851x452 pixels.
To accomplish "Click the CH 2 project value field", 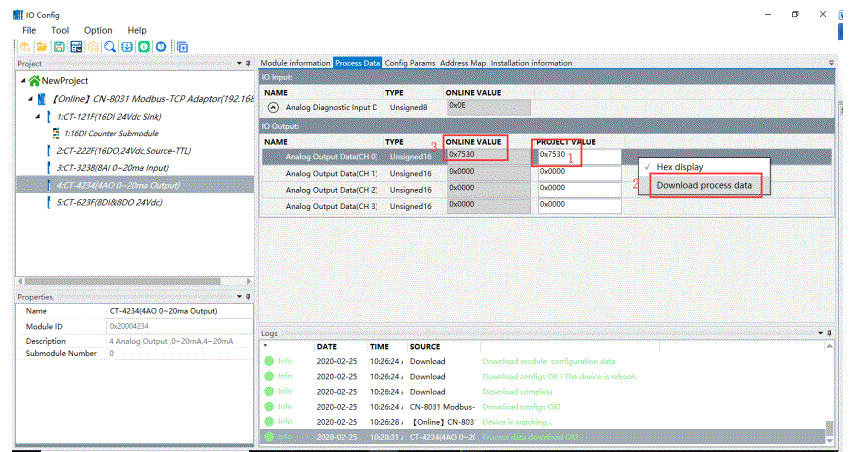I will [x=579, y=190].
